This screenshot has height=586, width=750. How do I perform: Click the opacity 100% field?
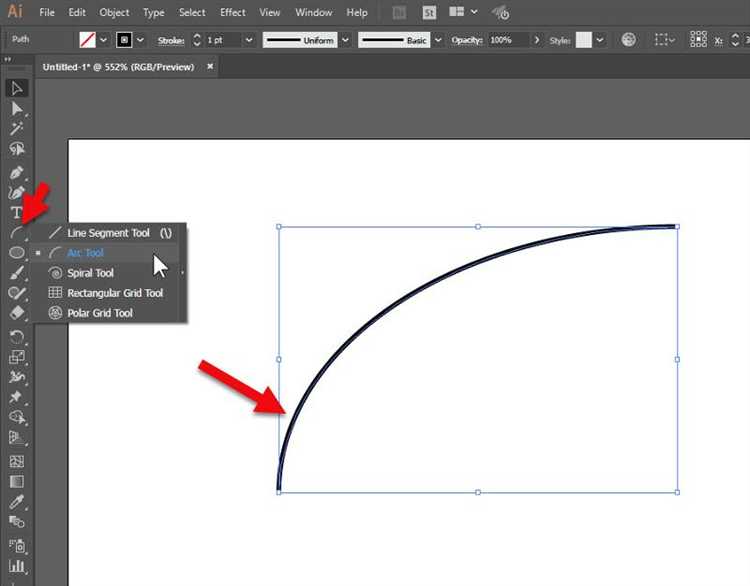click(508, 40)
